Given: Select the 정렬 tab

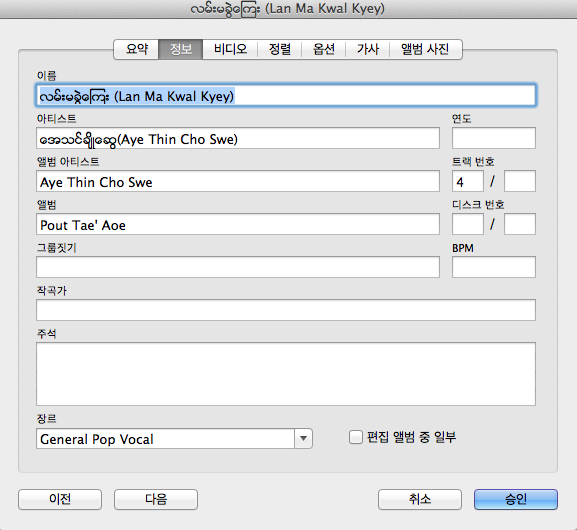Looking at the screenshot, I should (x=280, y=49).
